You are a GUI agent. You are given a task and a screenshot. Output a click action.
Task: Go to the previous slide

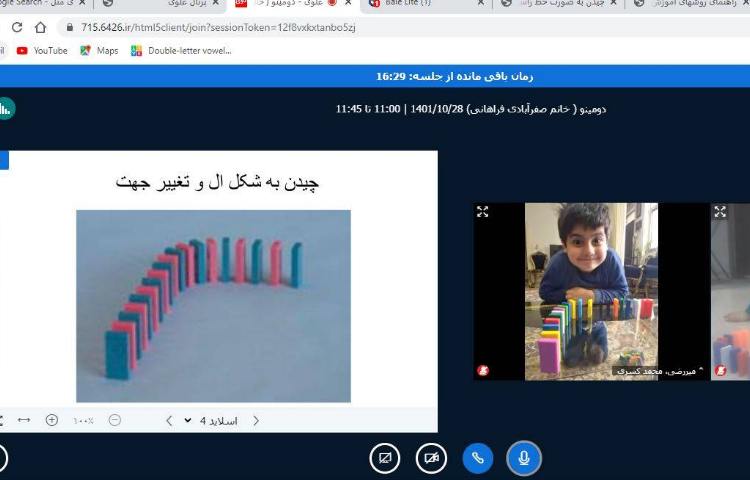pyautogui.click(x=256, y=421)
